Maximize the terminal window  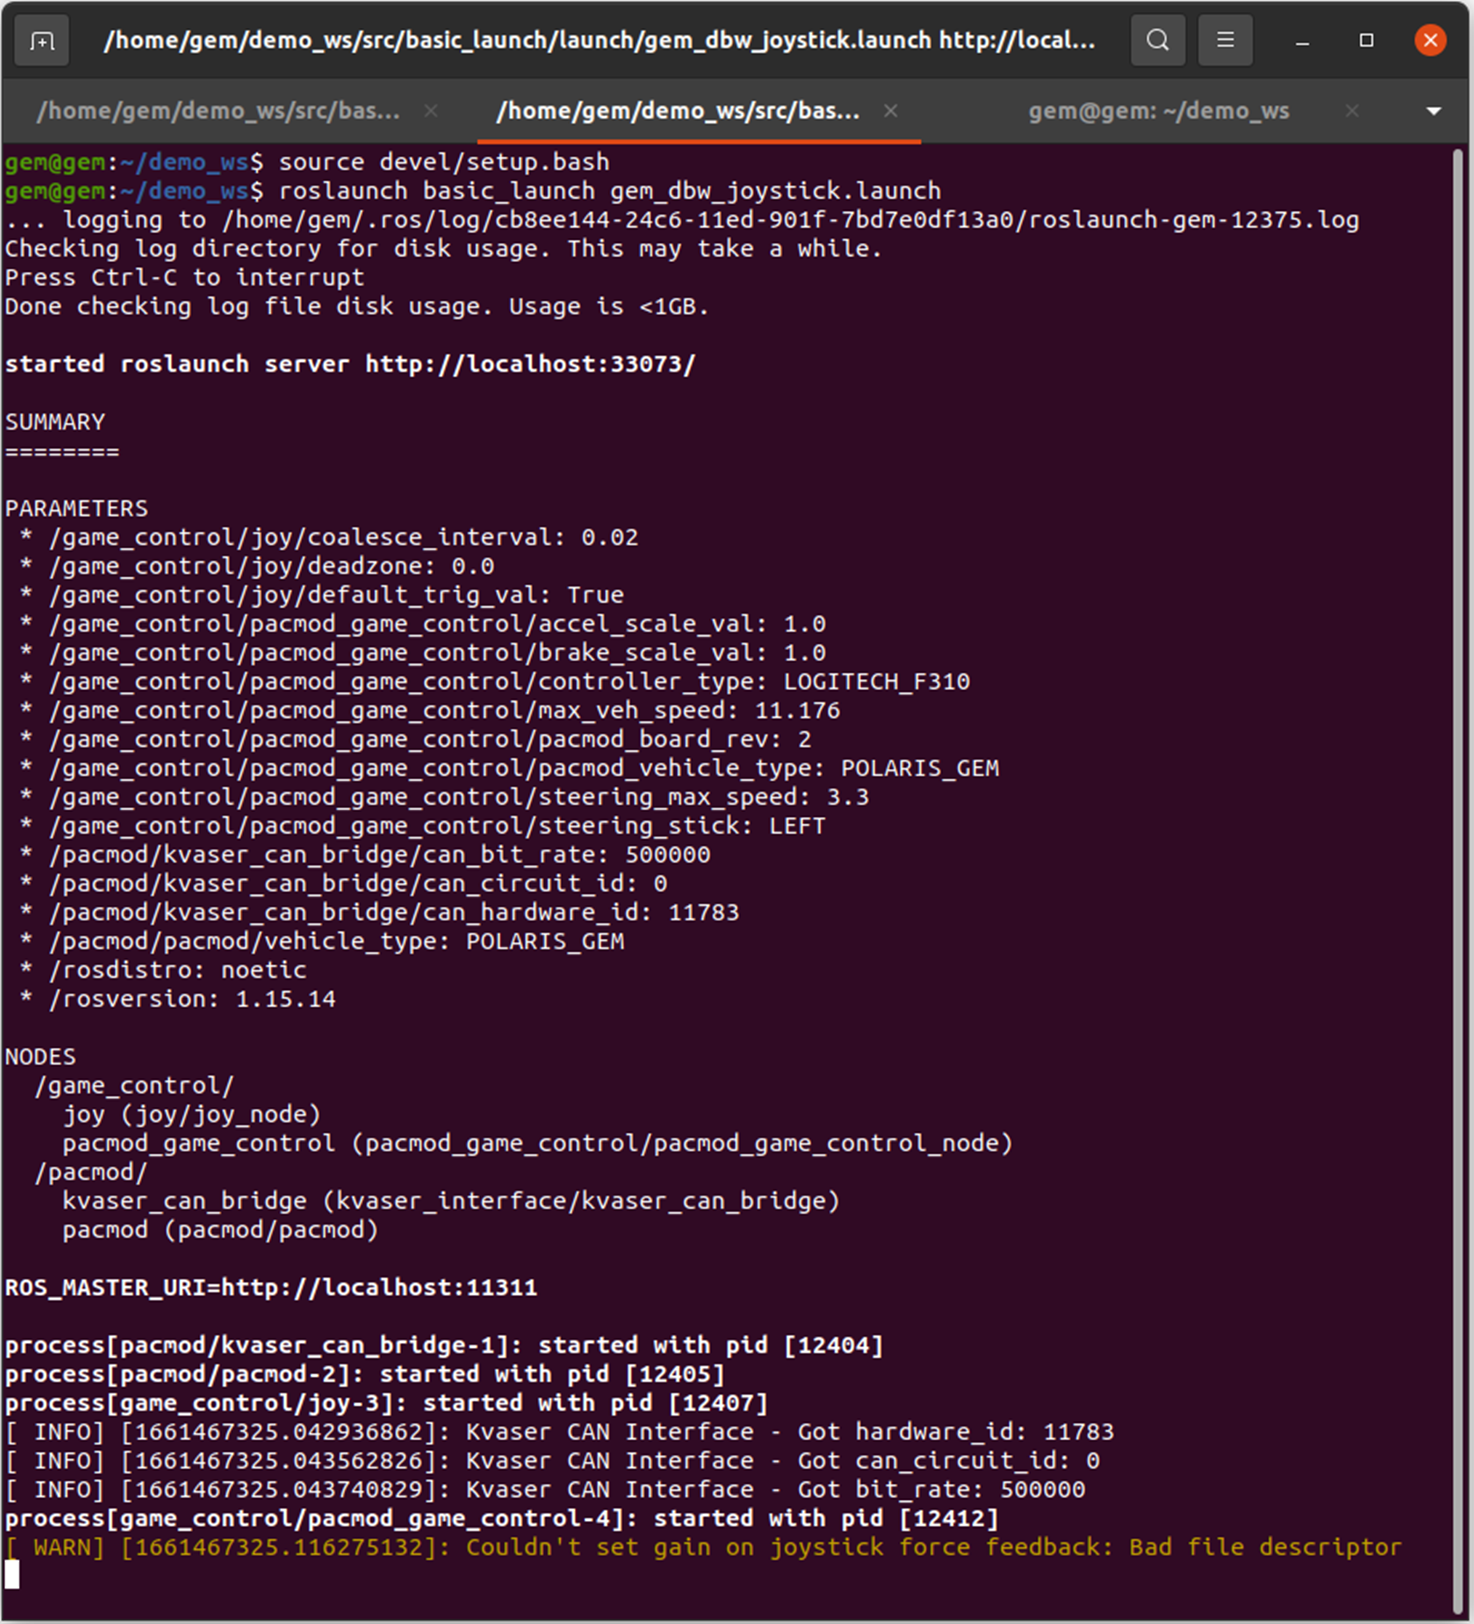(1366, 41)
